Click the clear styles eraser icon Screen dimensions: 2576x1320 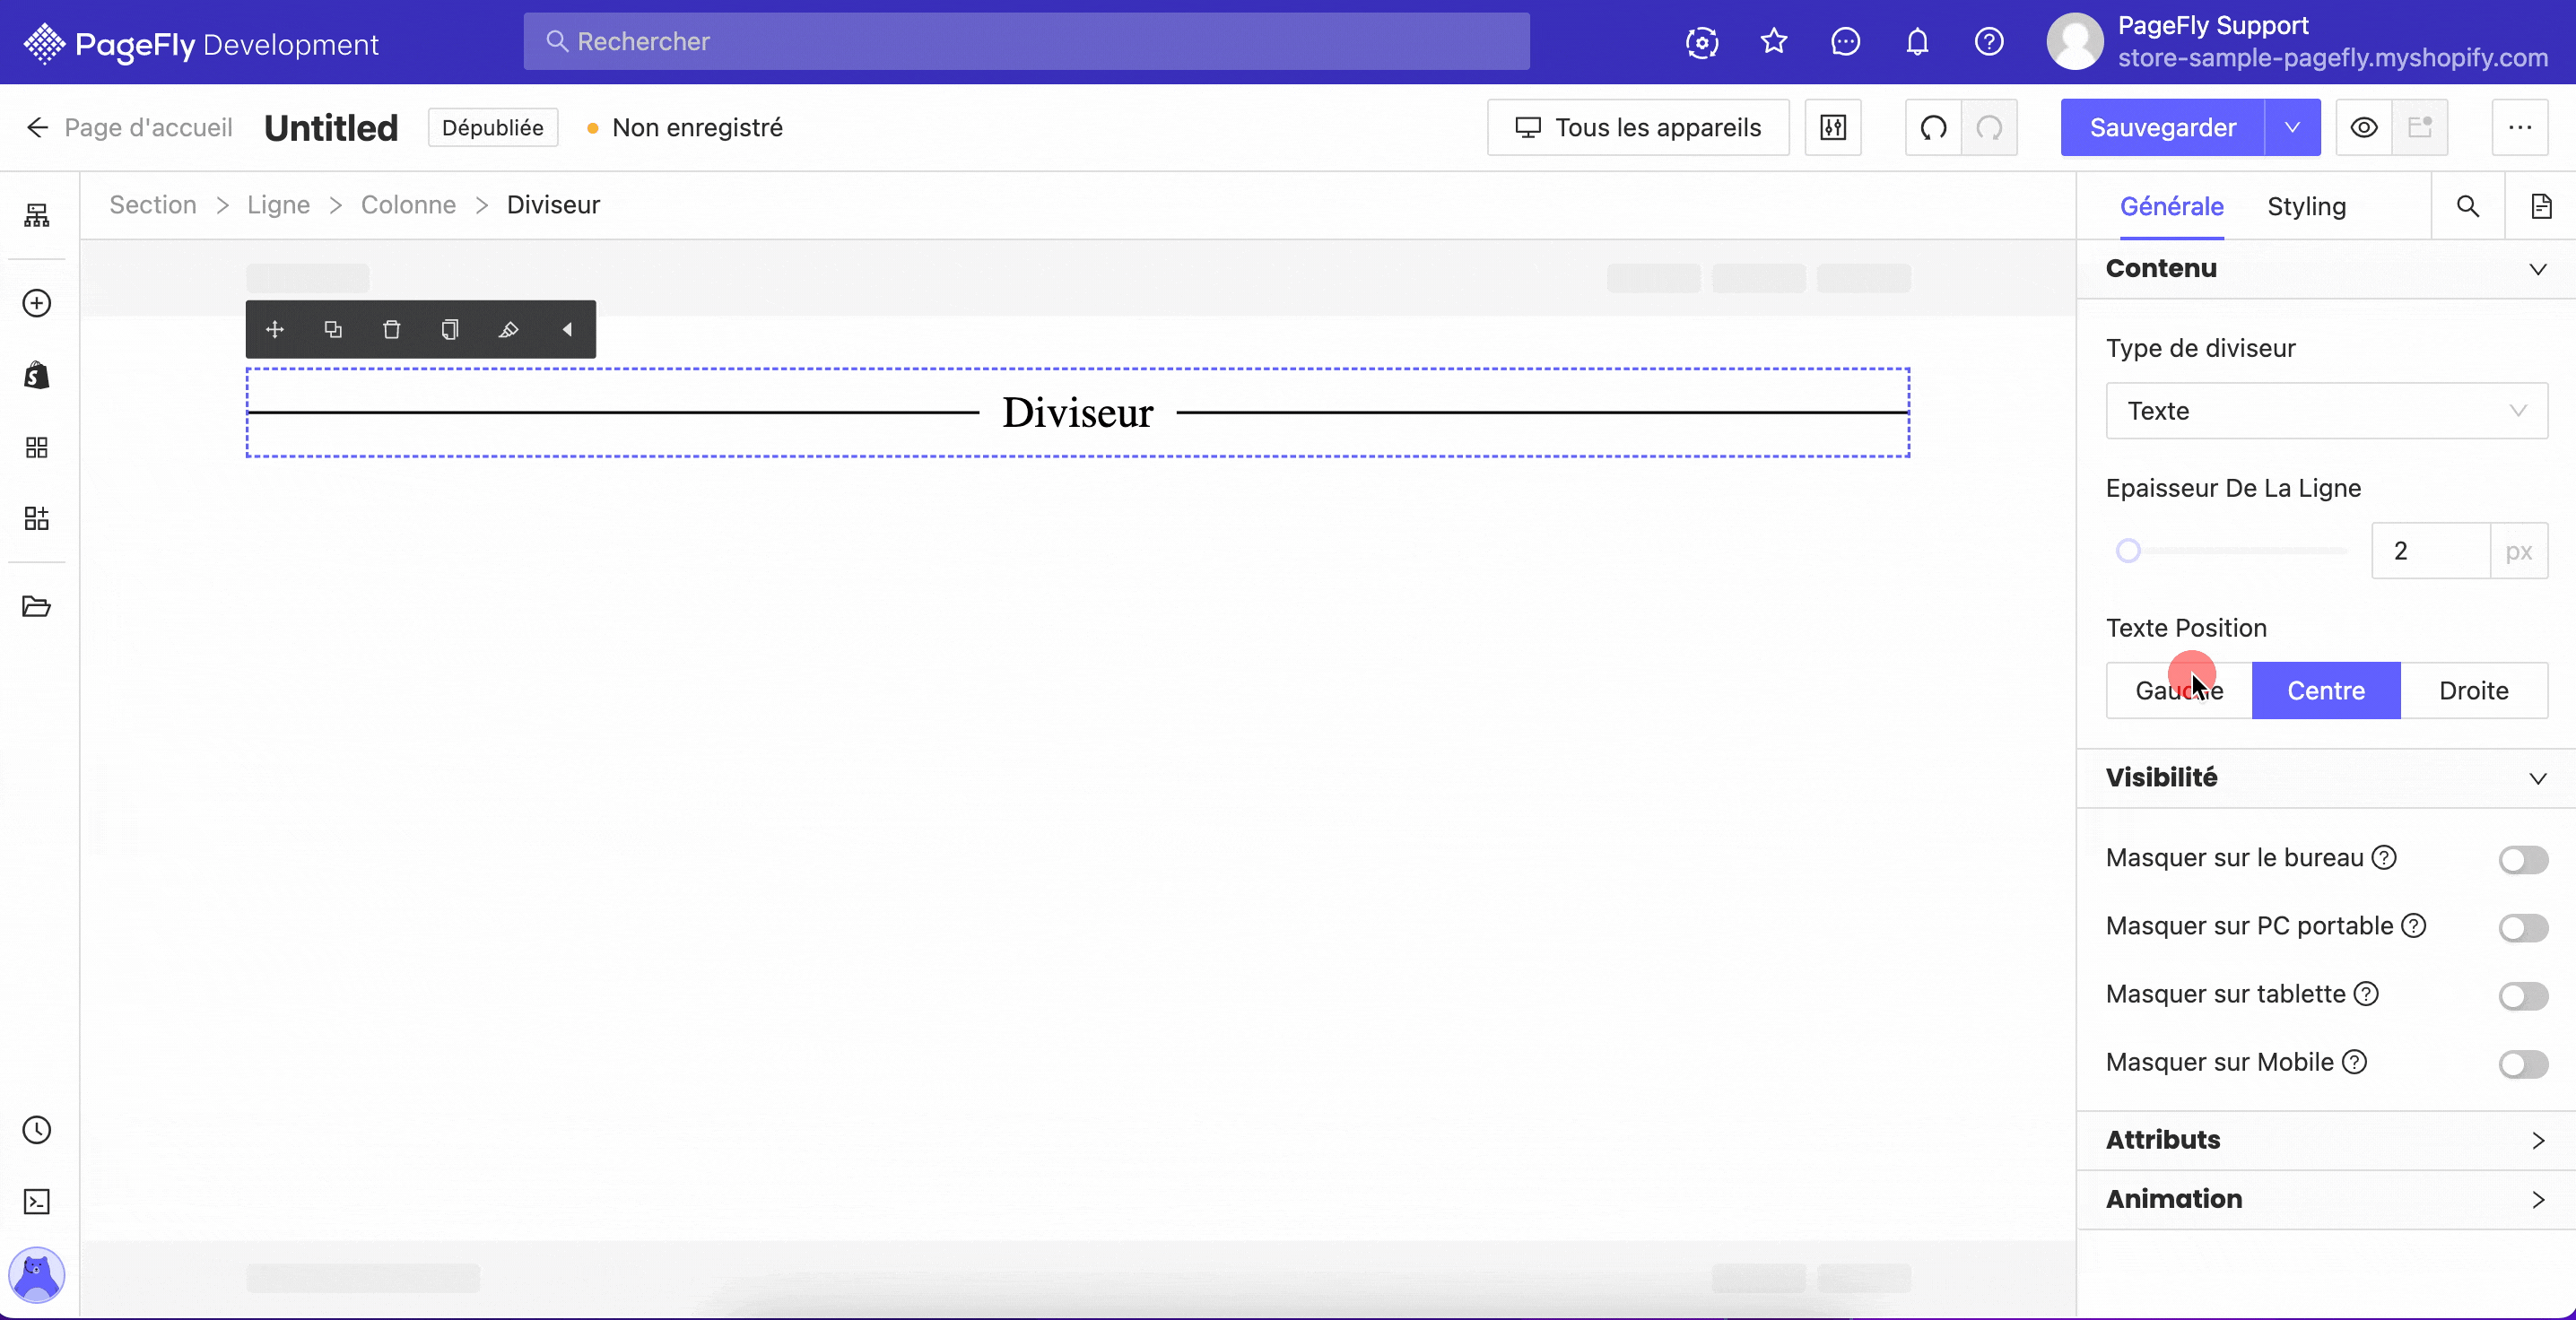[x=508, y=329]
